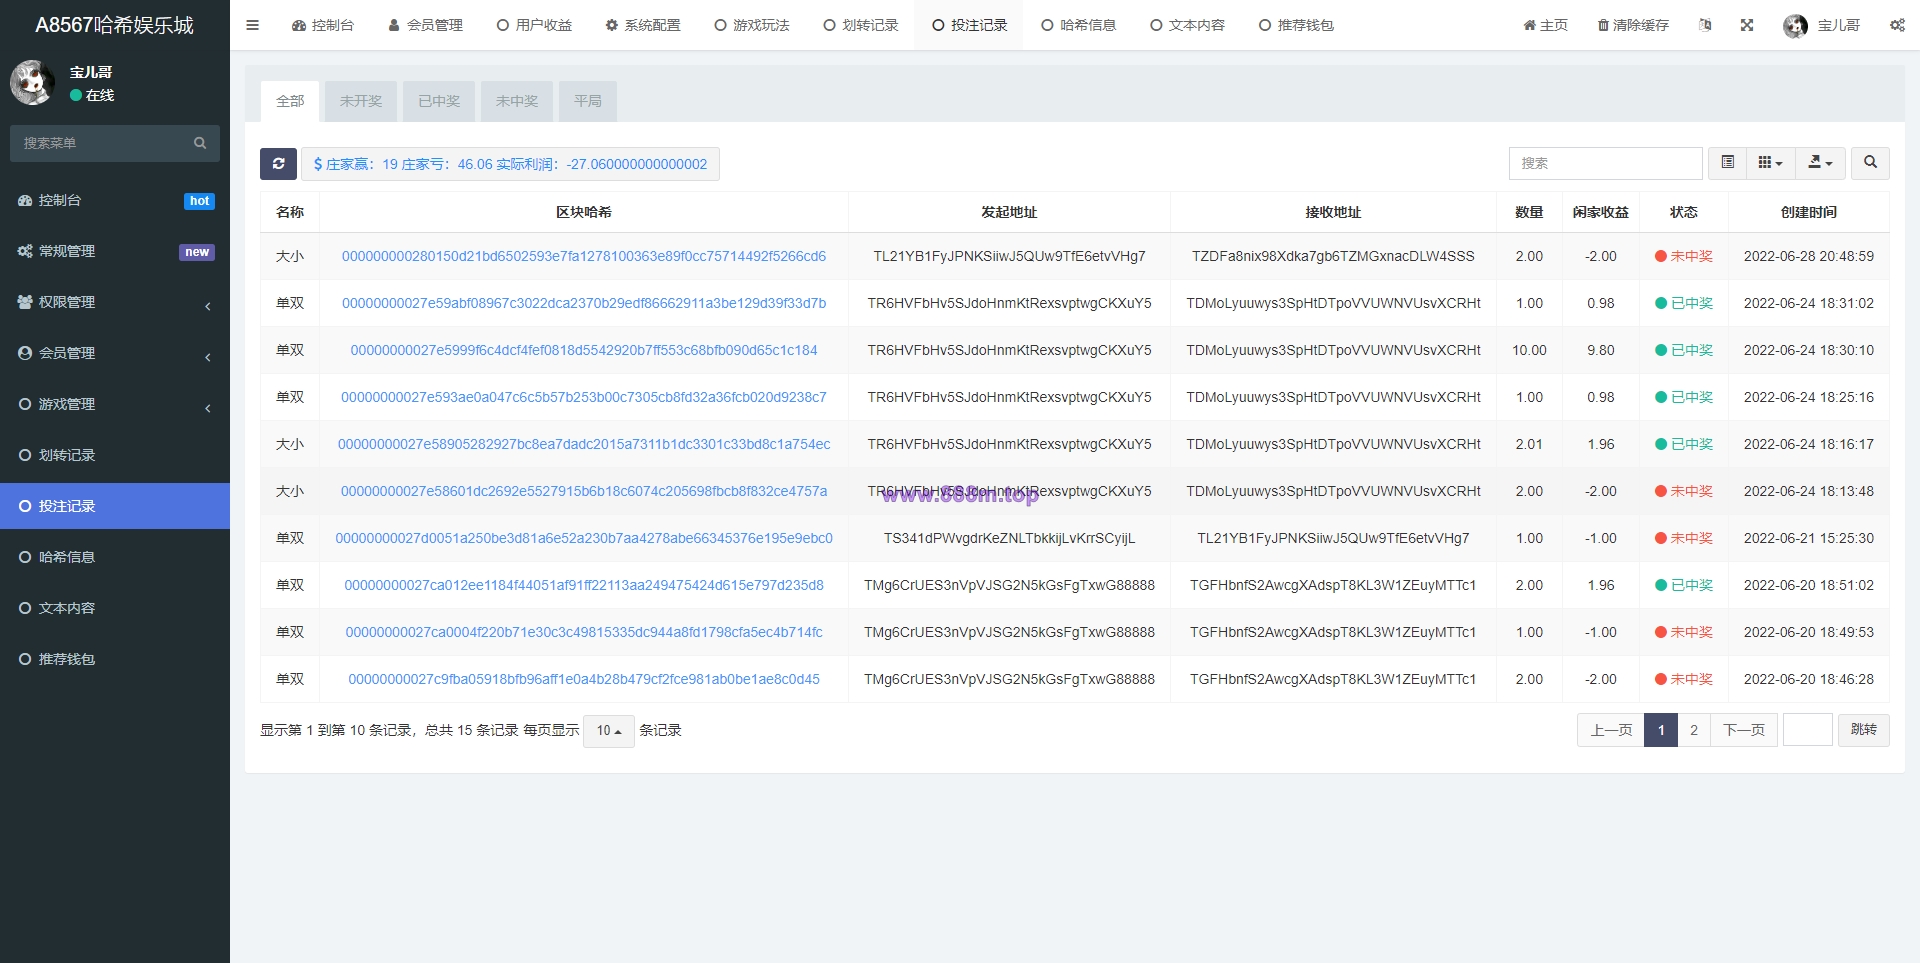This screenshot has width=1920, height=963.
Task: Click the 跳转 jump button
Action: [1864, 730]
